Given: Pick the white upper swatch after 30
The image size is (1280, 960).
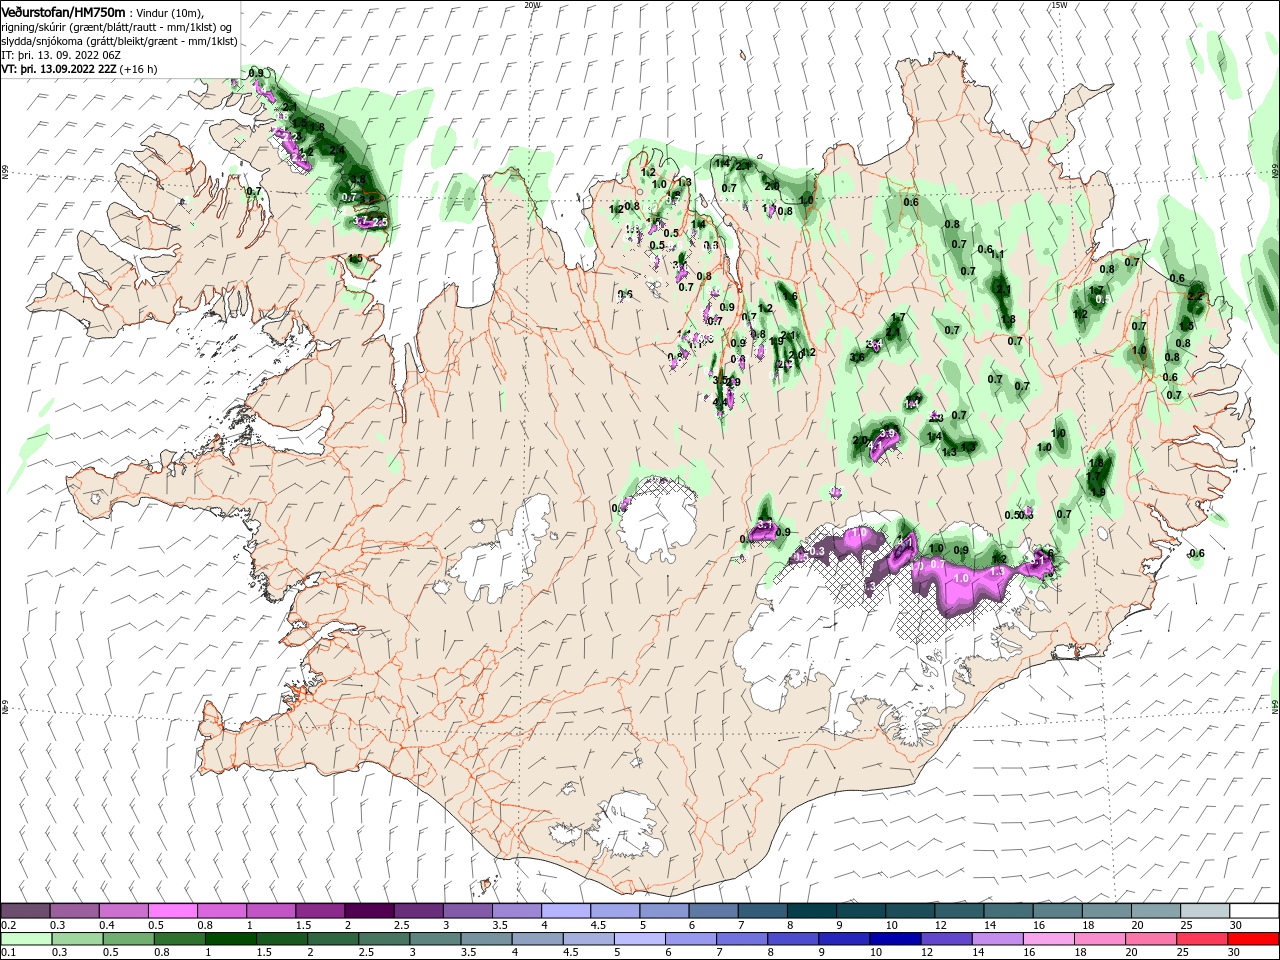Looking at the screenshot, I should (1255, 911).
